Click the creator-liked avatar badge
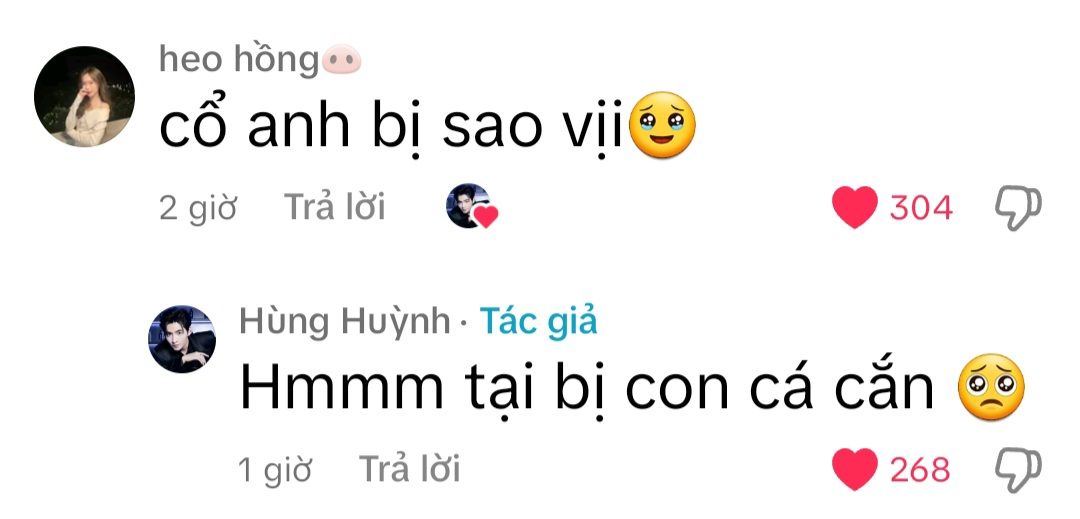 click(472, 206)
